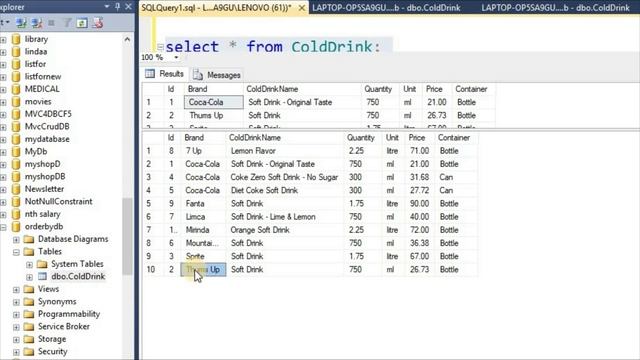Select the MEDICAL database icon

tap(16, 89)
